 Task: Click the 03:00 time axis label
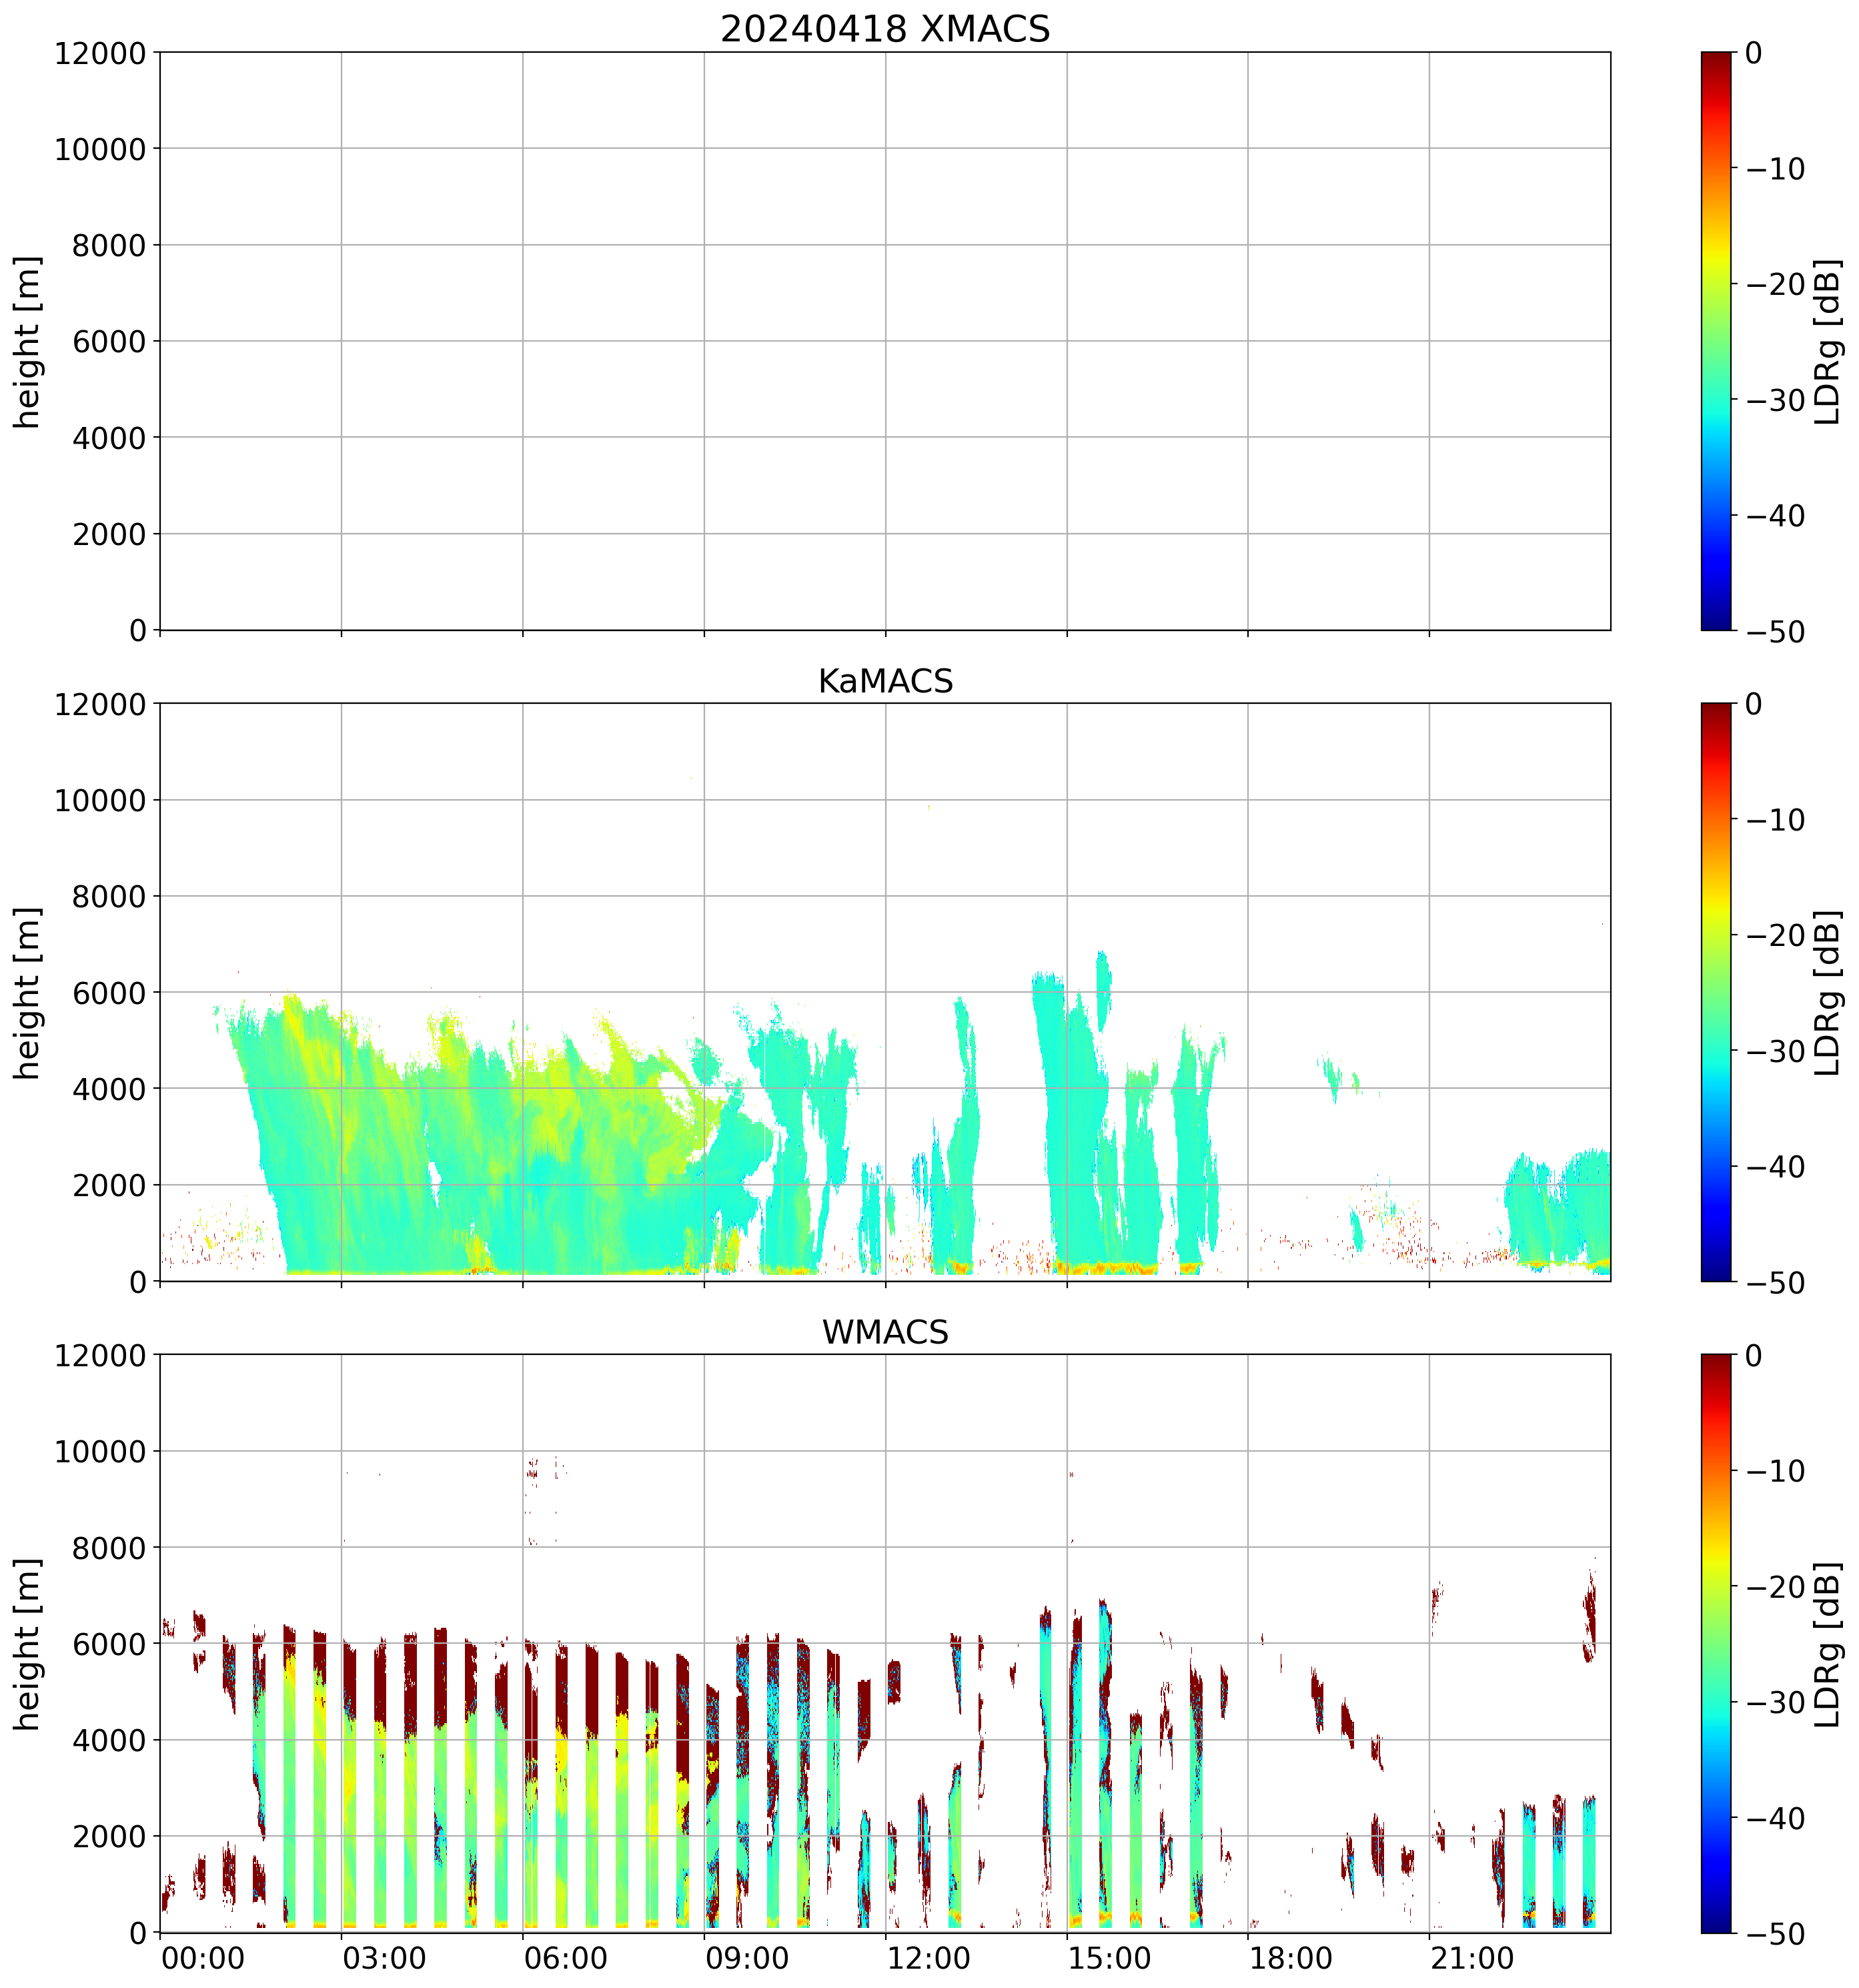[384, 1959]
